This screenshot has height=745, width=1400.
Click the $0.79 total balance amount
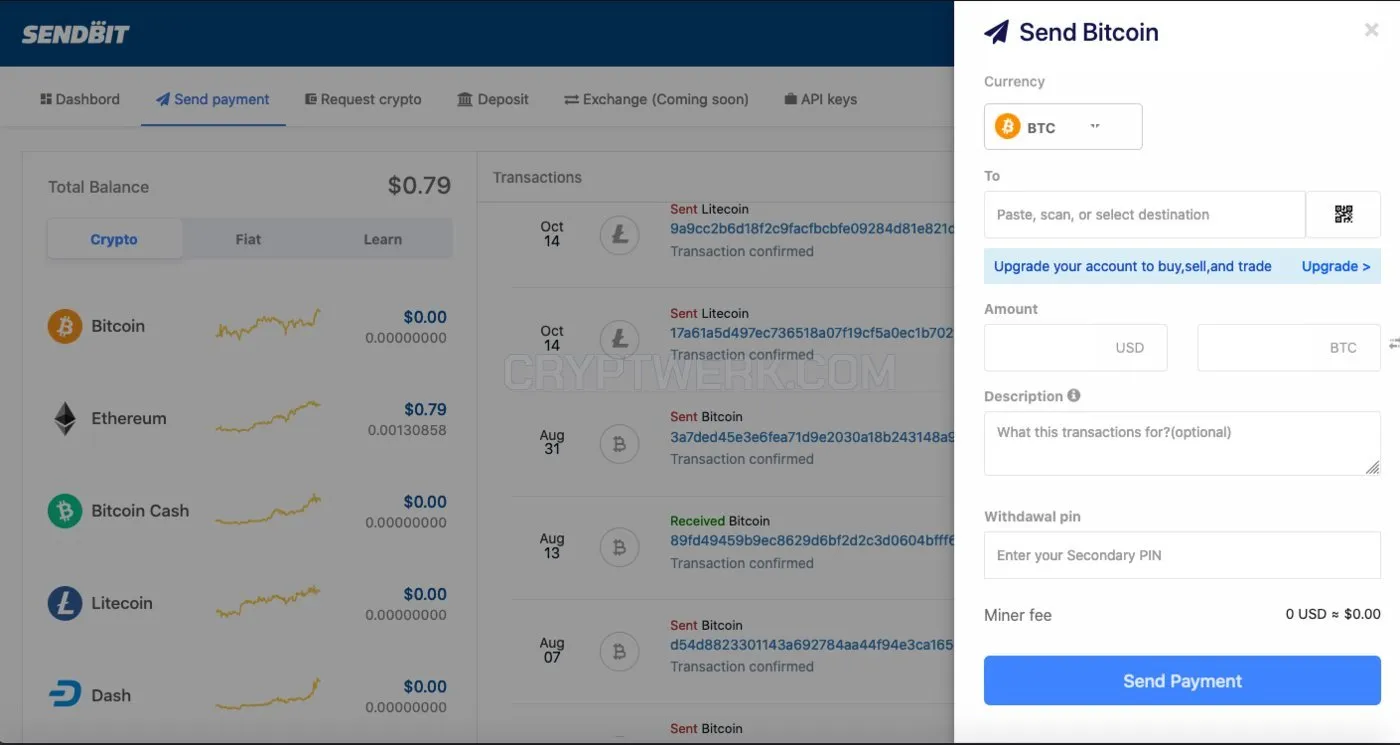(x=419, y=185)
